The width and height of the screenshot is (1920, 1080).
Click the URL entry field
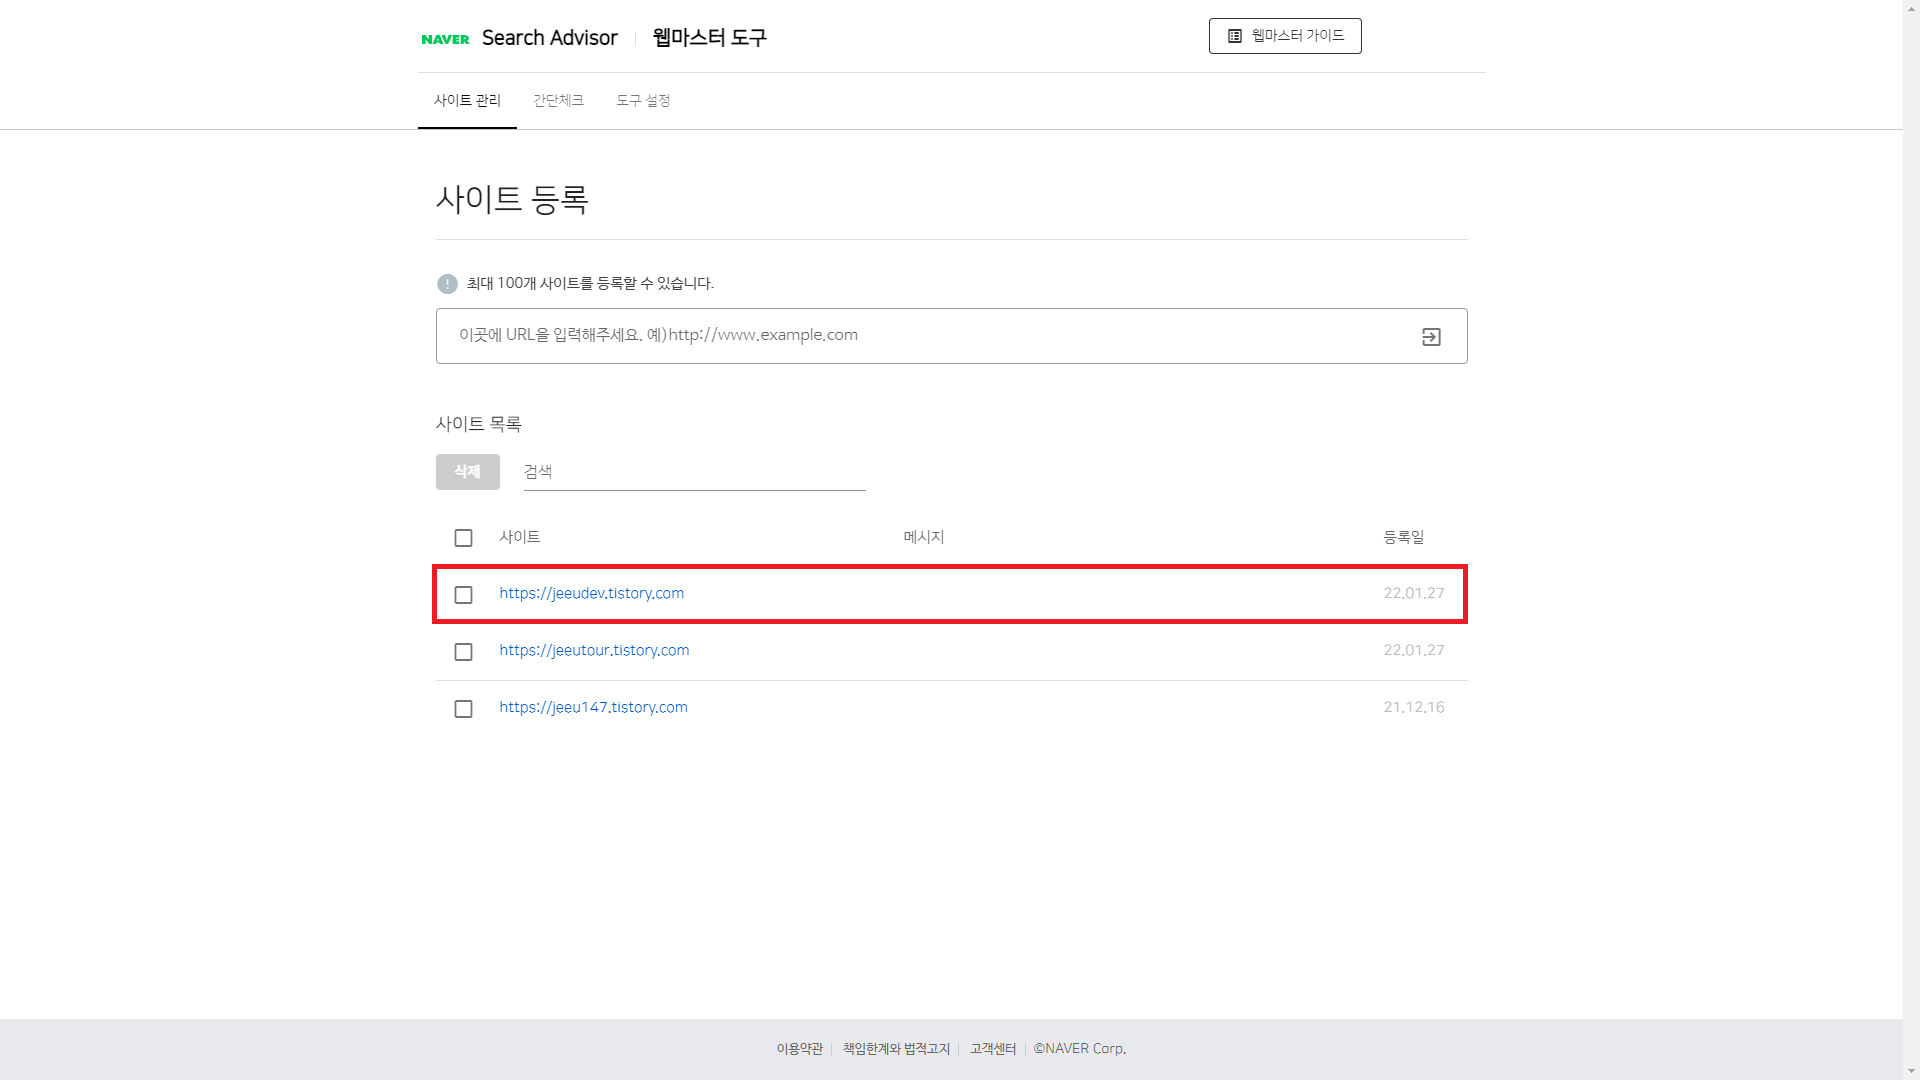tap(920, 336)
